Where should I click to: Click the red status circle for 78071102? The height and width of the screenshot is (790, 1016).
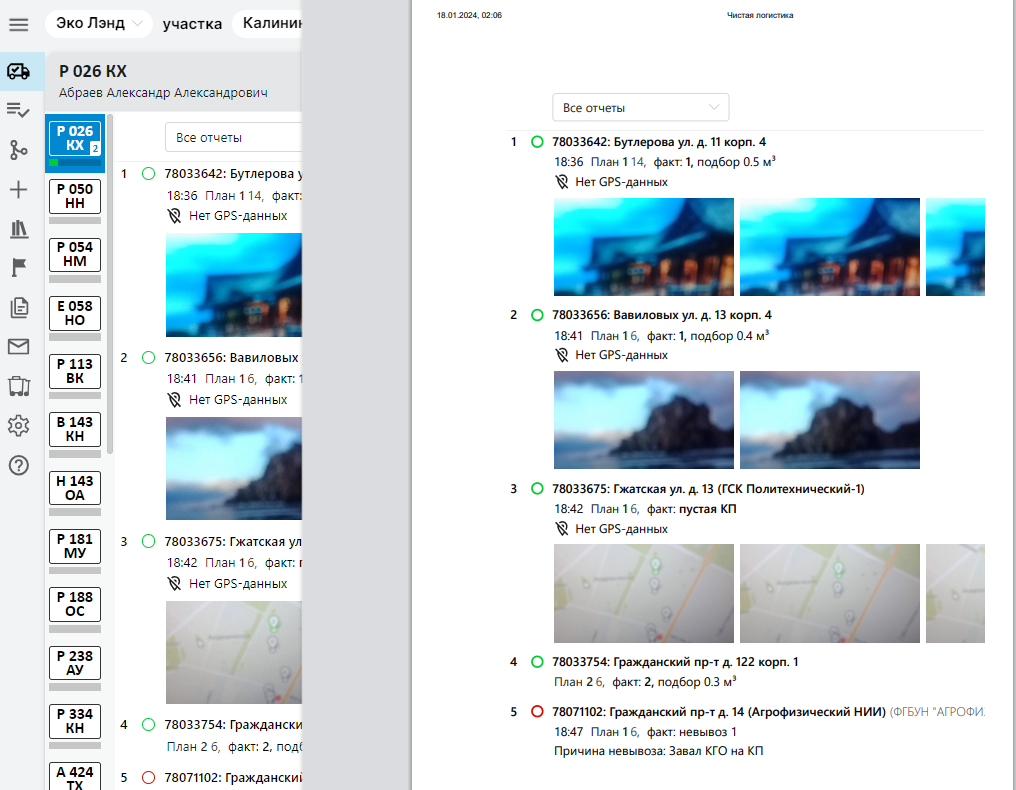[x=537, y=712]
